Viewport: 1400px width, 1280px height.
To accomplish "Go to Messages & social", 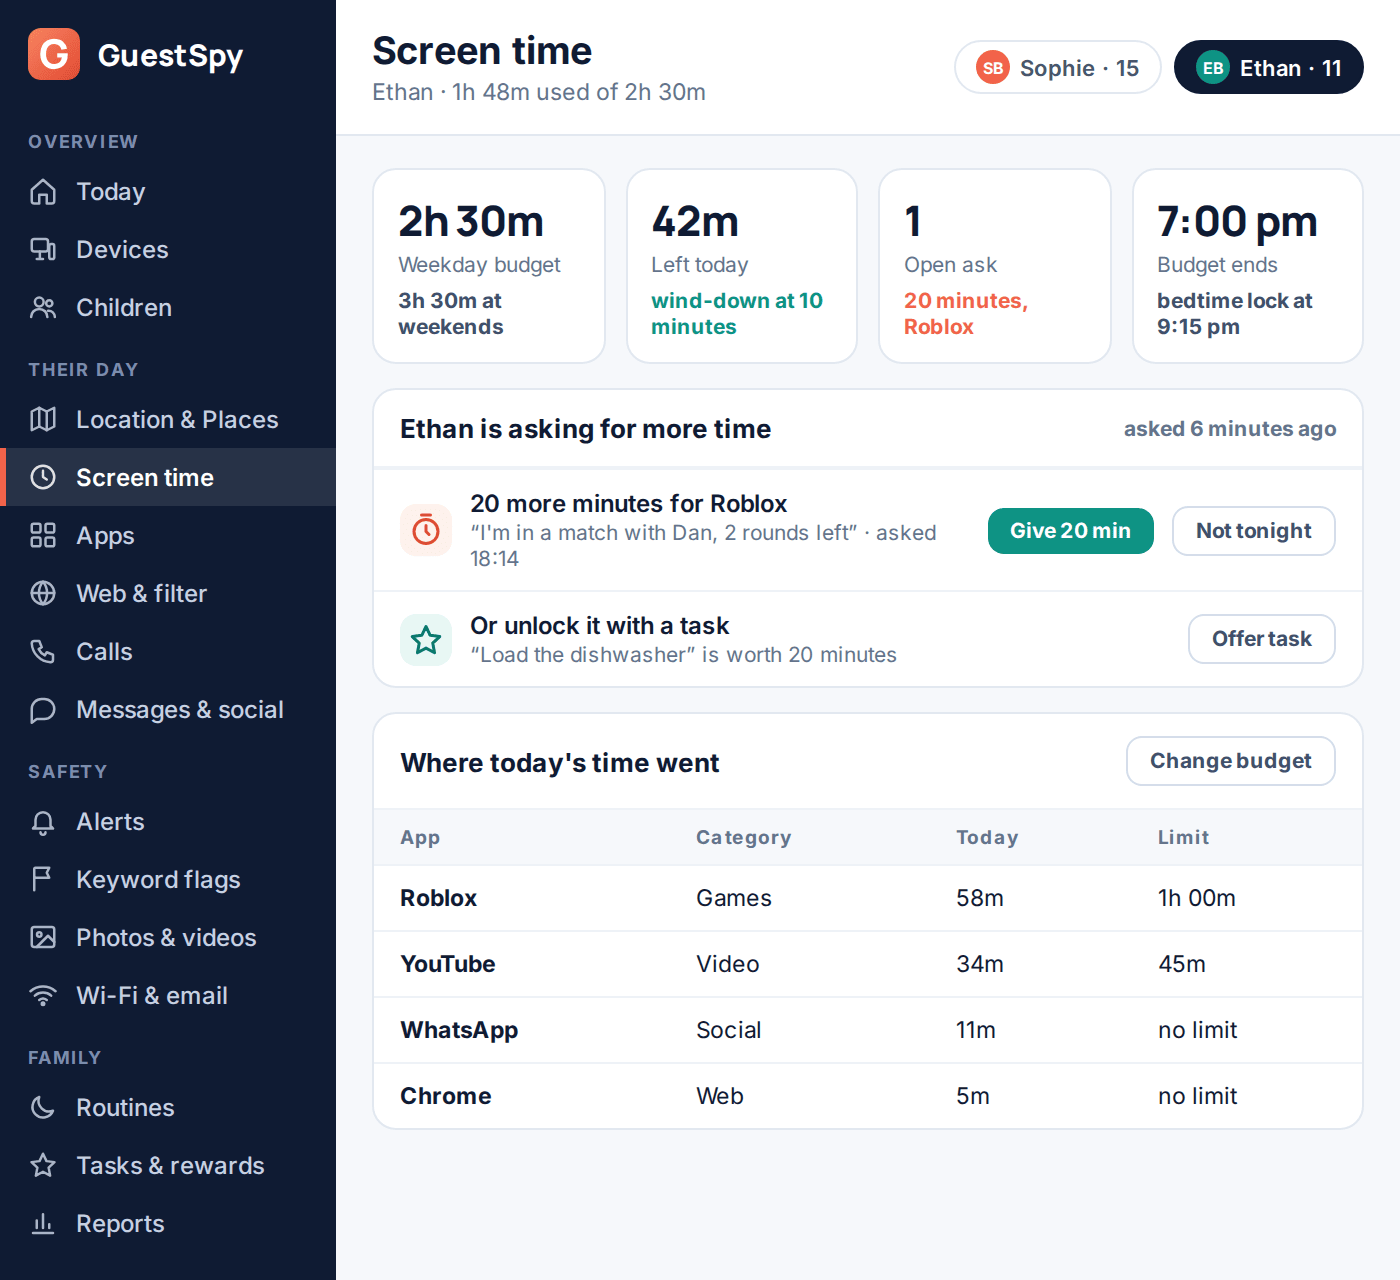I will point(168,709).
